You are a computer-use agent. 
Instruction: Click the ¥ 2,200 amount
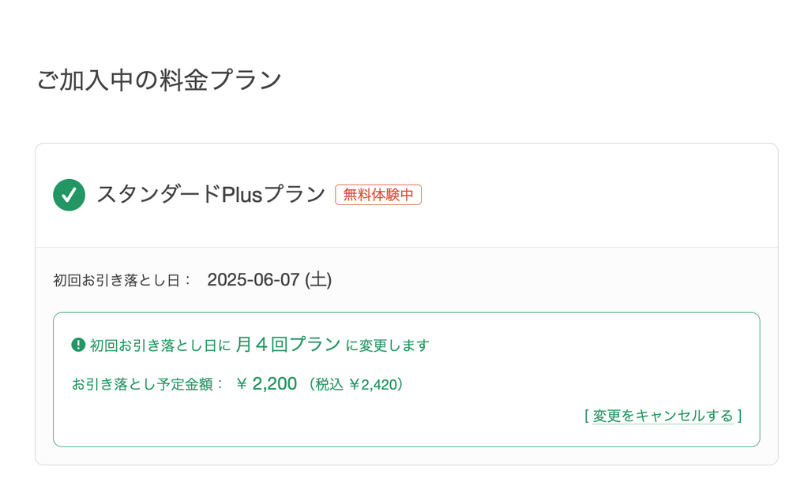click(266, 384)
